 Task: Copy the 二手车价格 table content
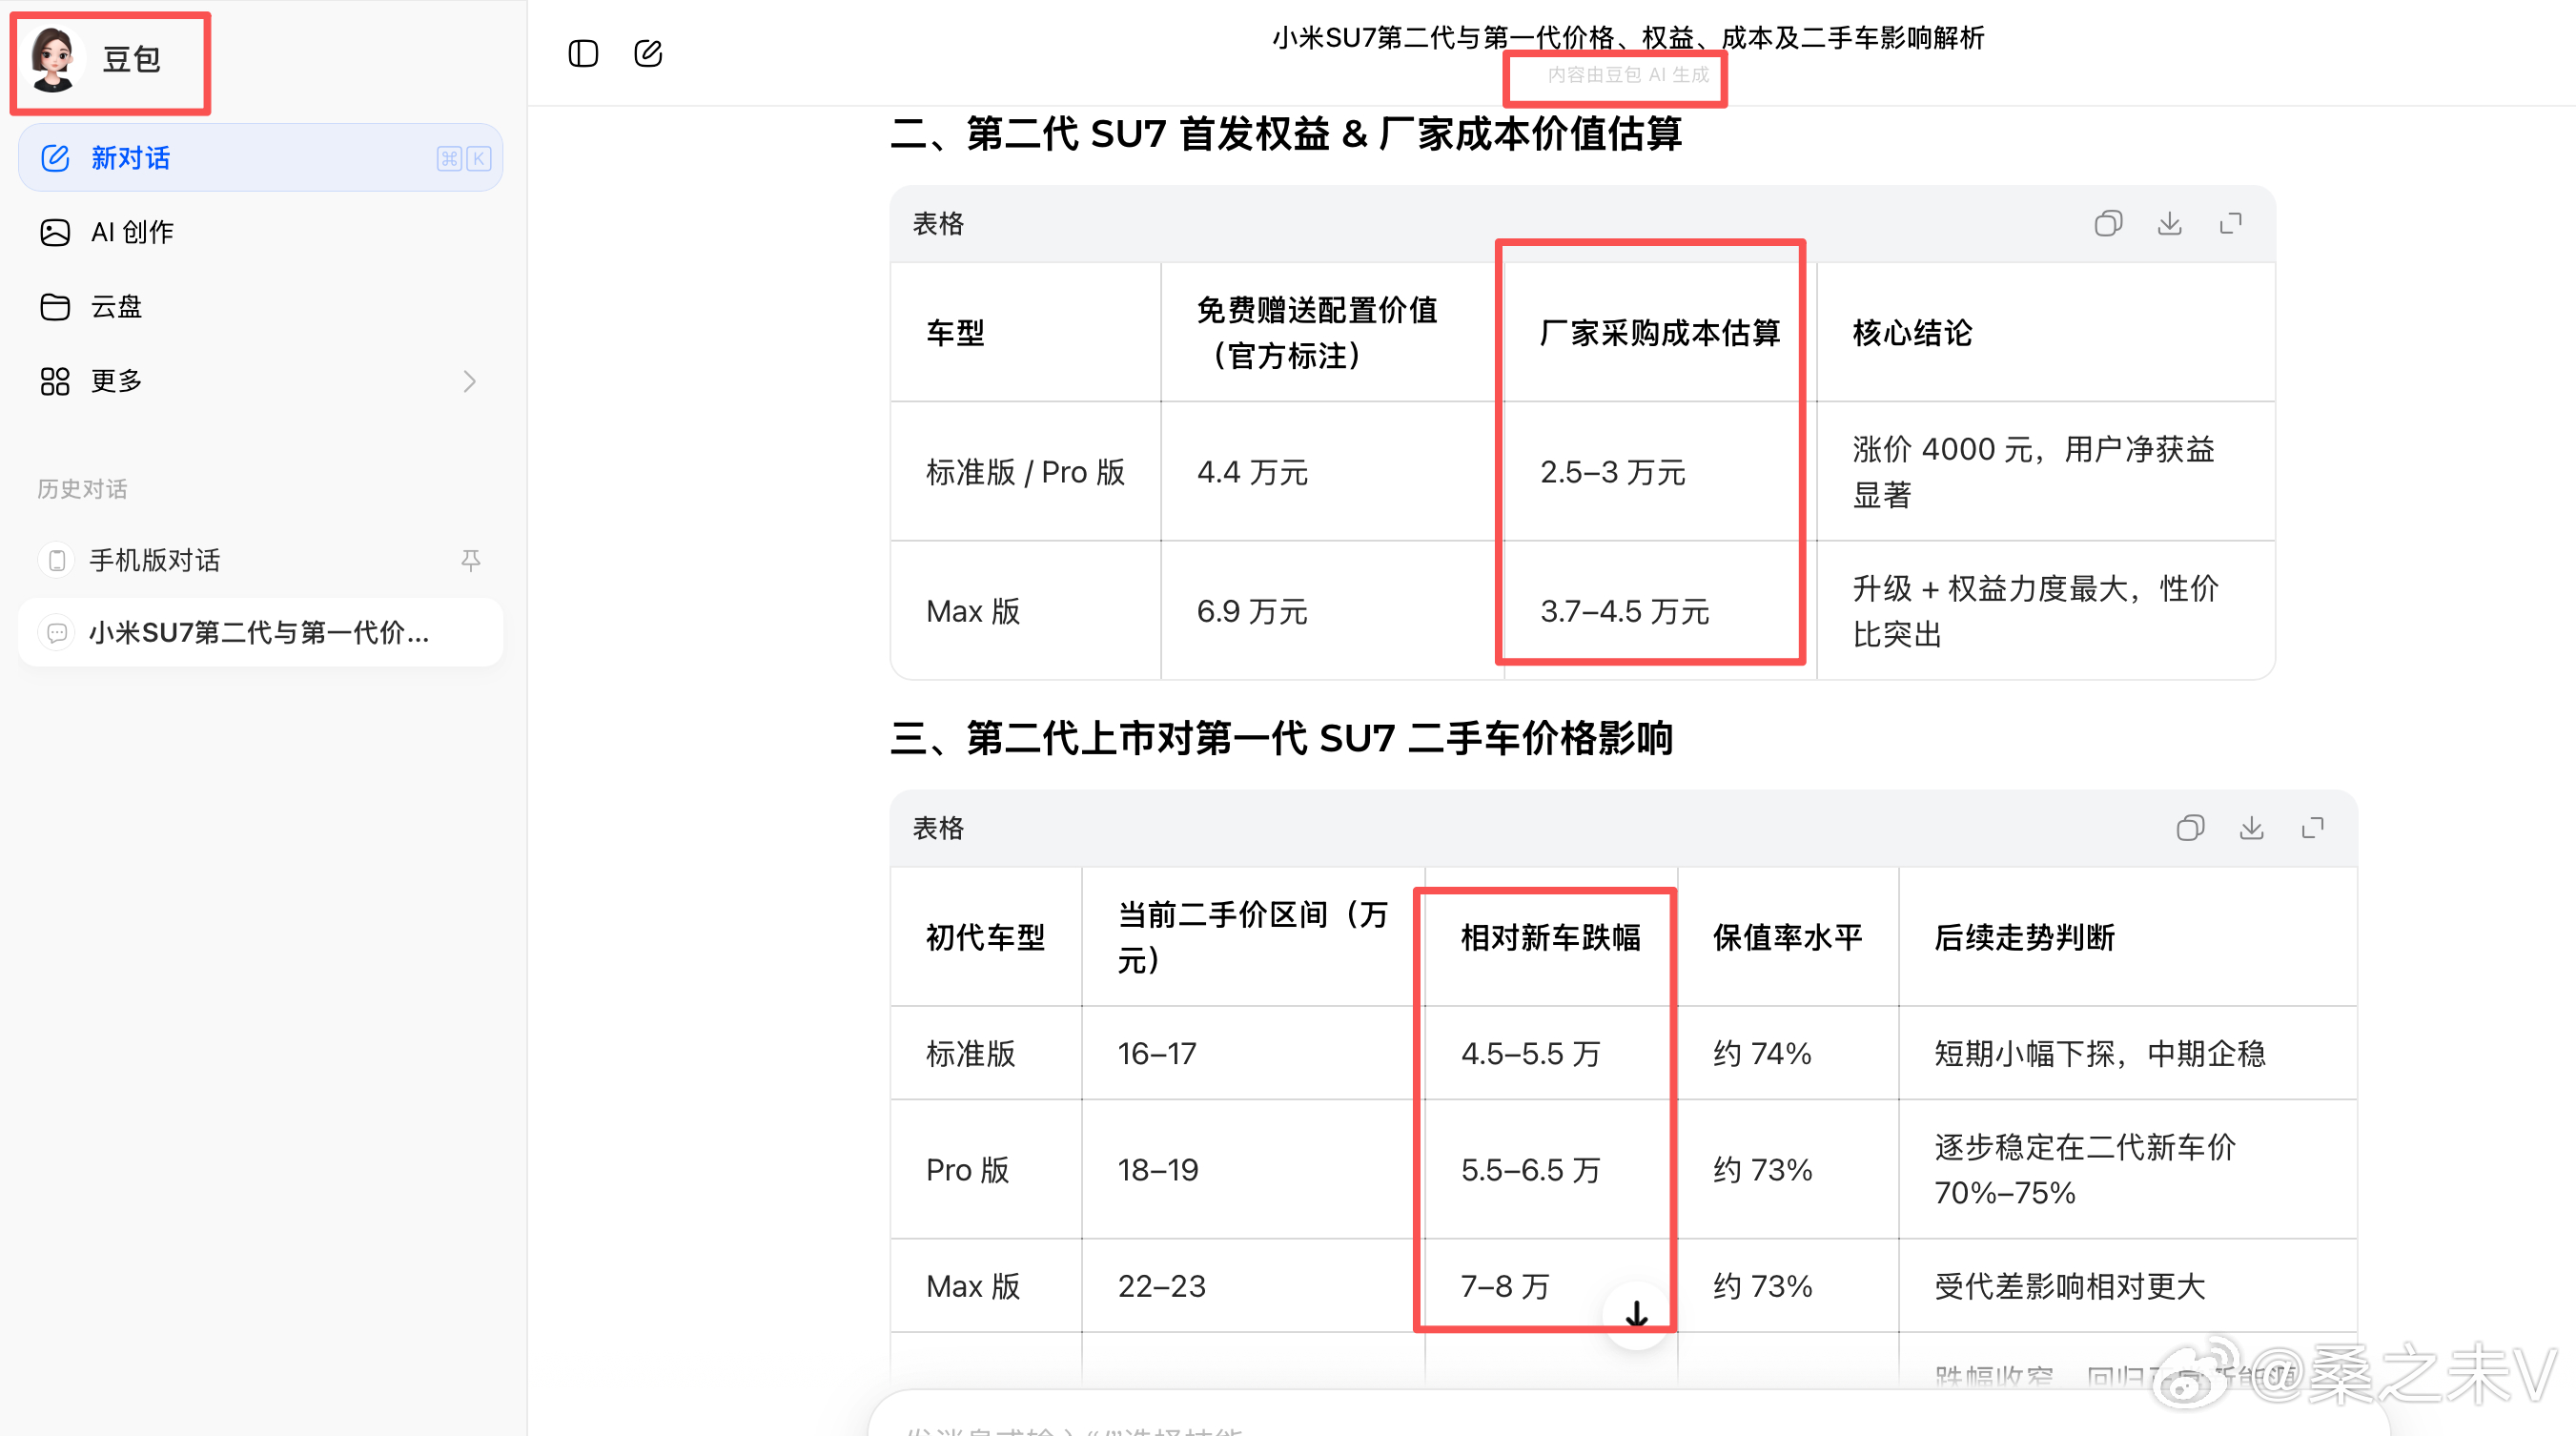[x=2191, y=828]
